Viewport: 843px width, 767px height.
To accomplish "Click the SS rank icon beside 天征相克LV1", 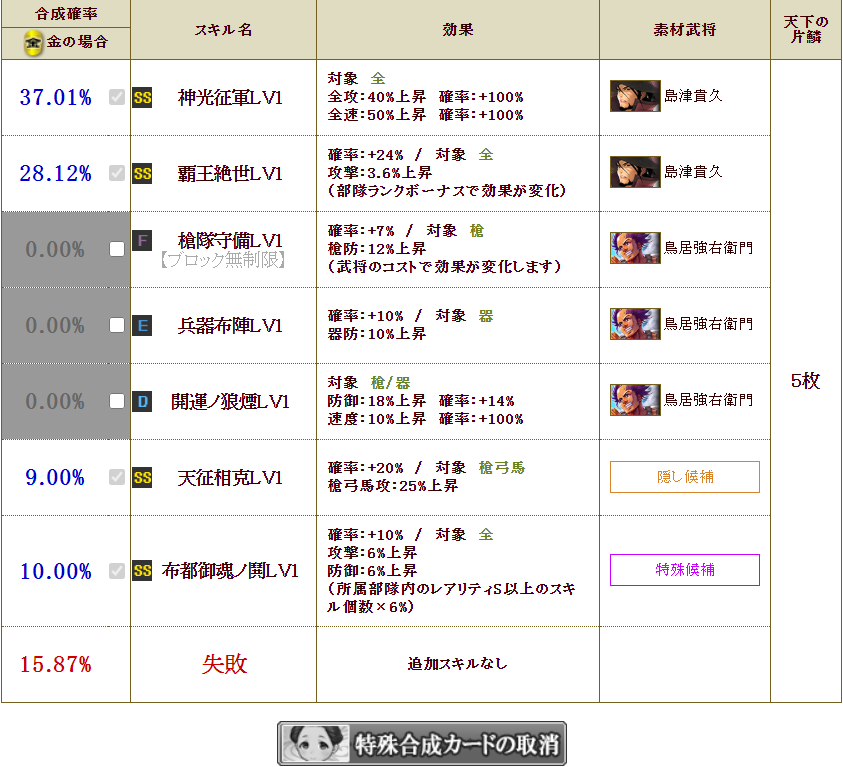I will point(142,477).
